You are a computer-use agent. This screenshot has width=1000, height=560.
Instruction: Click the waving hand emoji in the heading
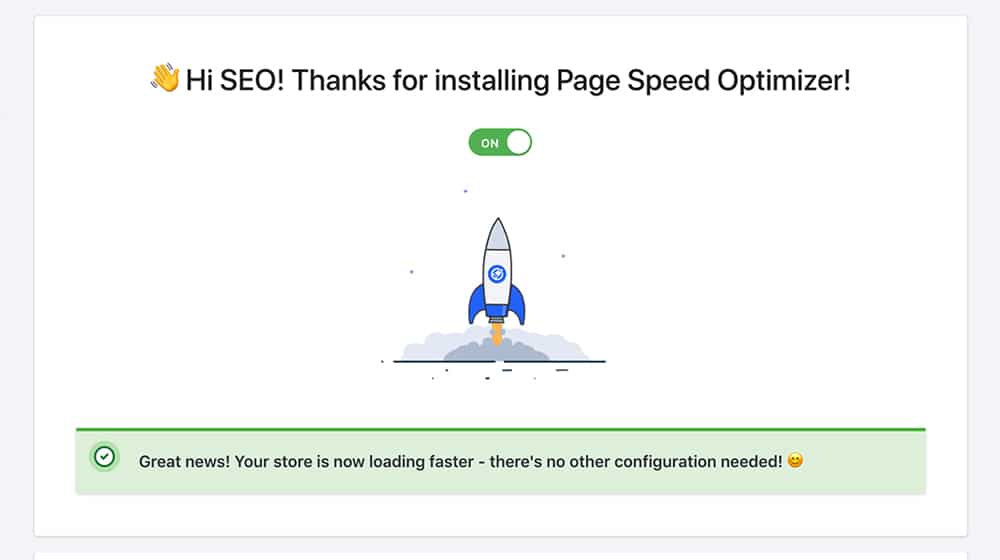click(x=165, y=78)
